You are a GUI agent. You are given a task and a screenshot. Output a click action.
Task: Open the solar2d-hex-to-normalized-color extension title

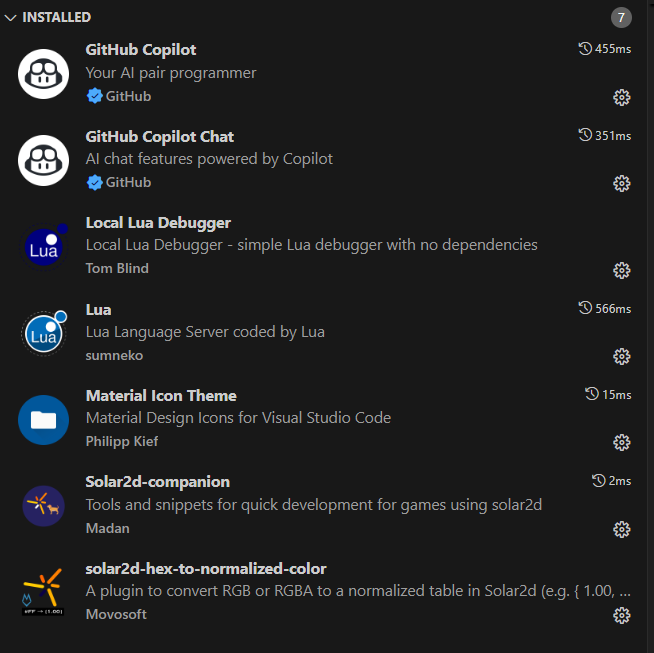pyautogui.click(x=206, y=569)
